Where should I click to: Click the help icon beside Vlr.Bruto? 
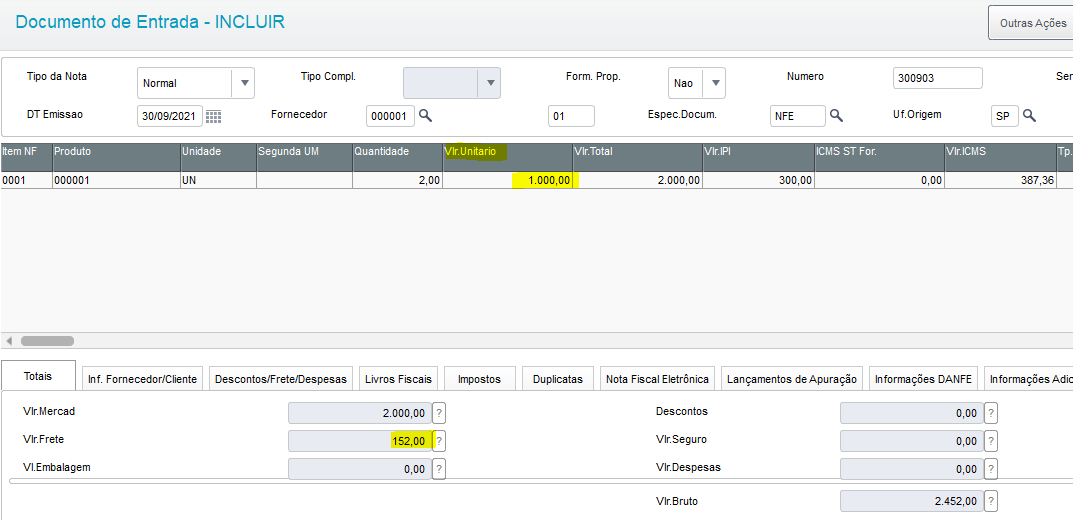(990, 501)
